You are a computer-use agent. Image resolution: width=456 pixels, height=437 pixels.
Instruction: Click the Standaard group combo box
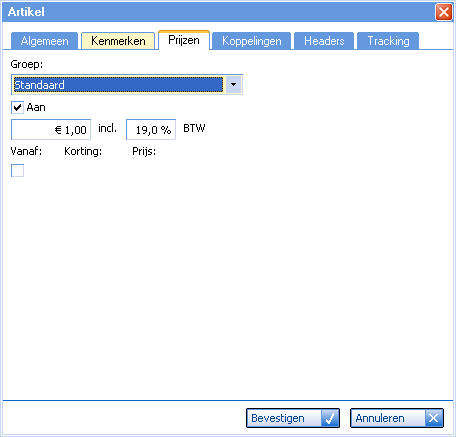[127, 85]
